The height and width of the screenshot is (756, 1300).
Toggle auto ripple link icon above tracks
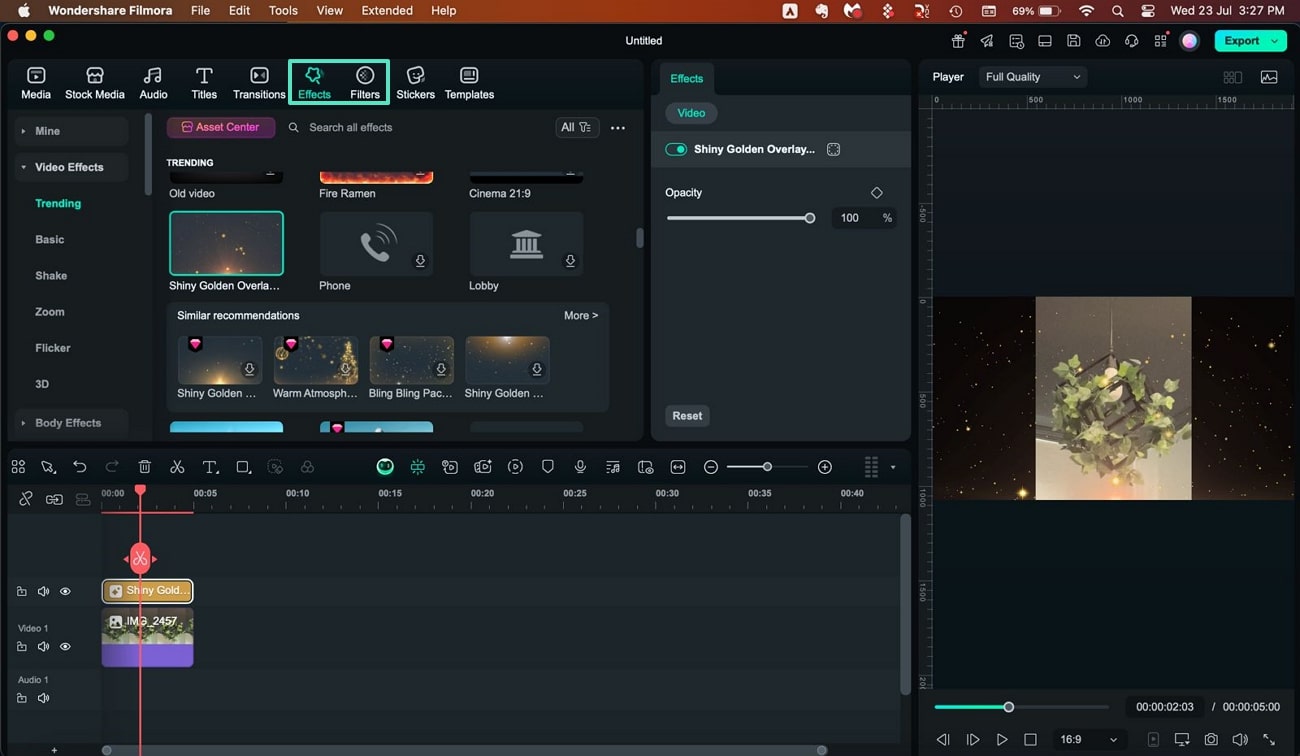[x=54, y=499]
